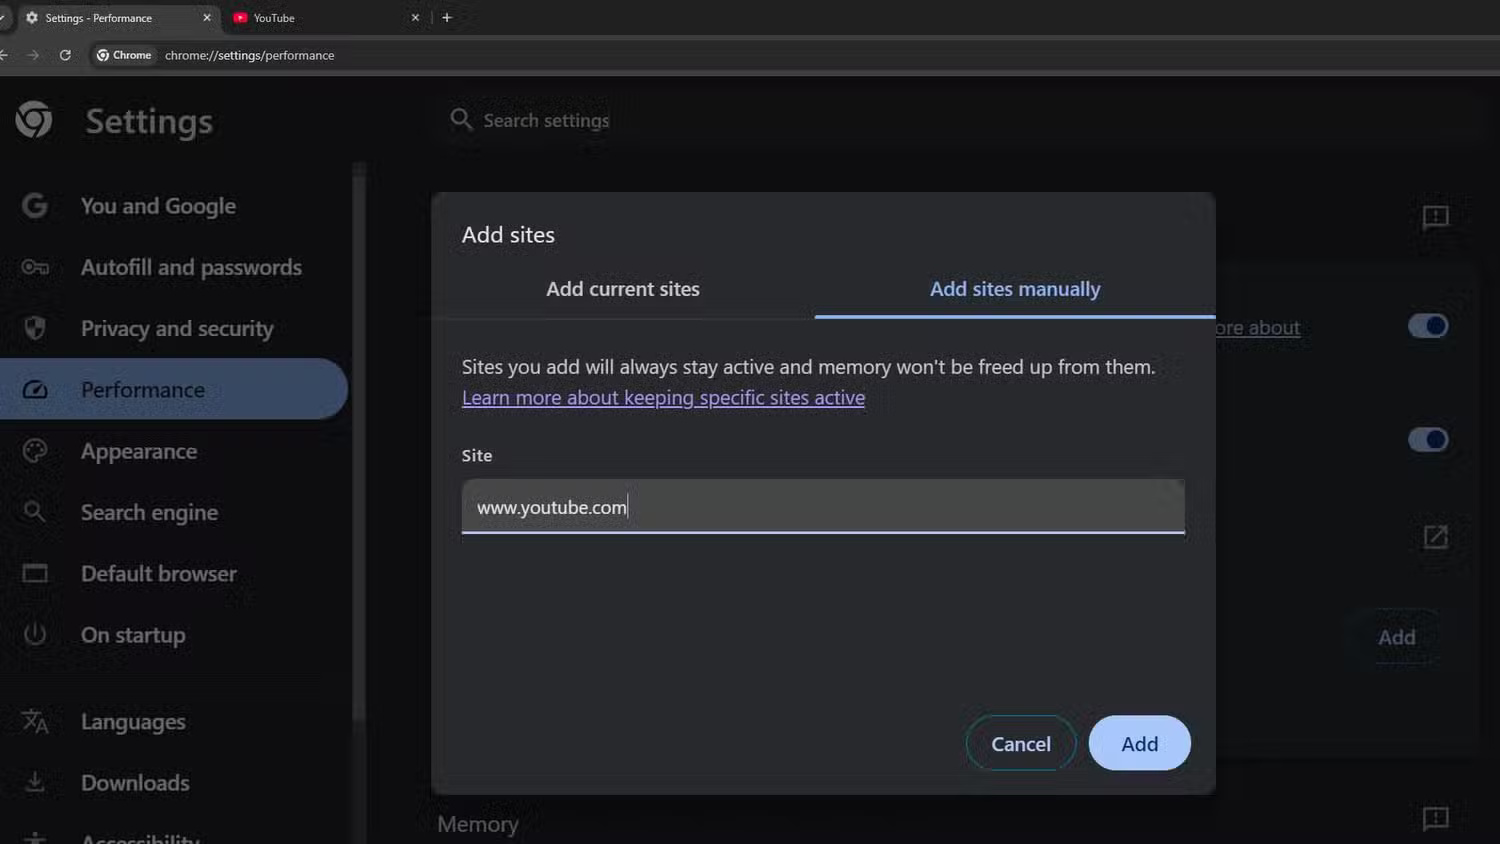The height and width of the screenshot is (844, 1500).
Task: Toggle the upper switch behind the dialog
Action: 1428,326
